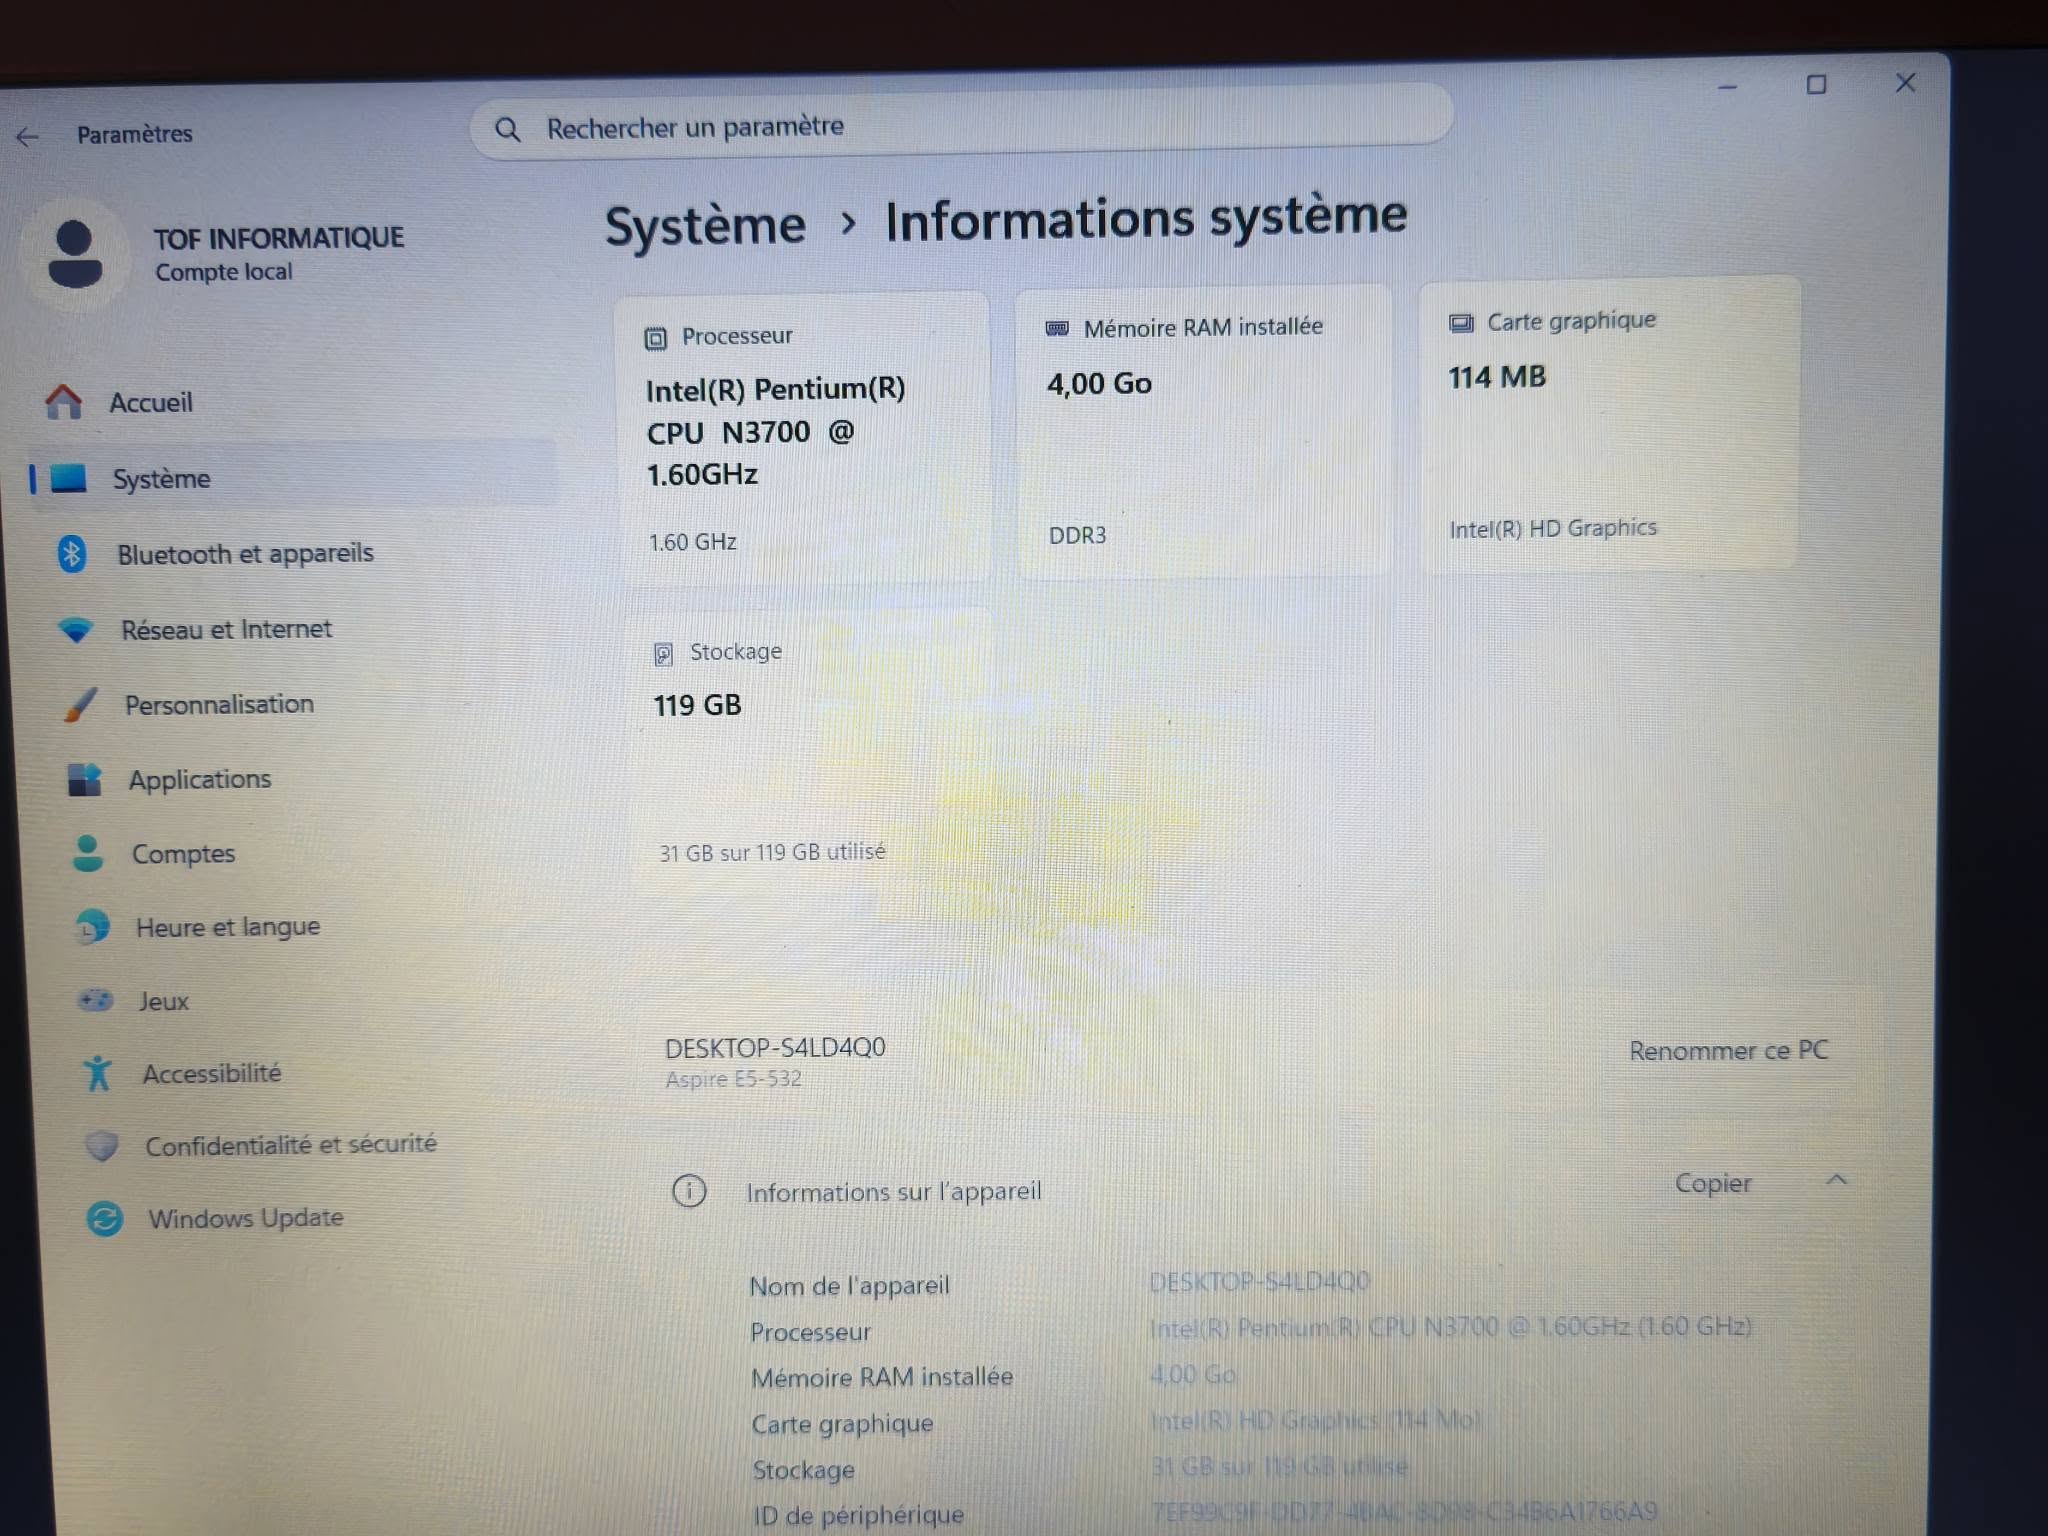Viewport: 2048px width, 1536px height.
Task: Click the DDR3 memory type label
Action: pyautogui.click(x=1077, y=535)
